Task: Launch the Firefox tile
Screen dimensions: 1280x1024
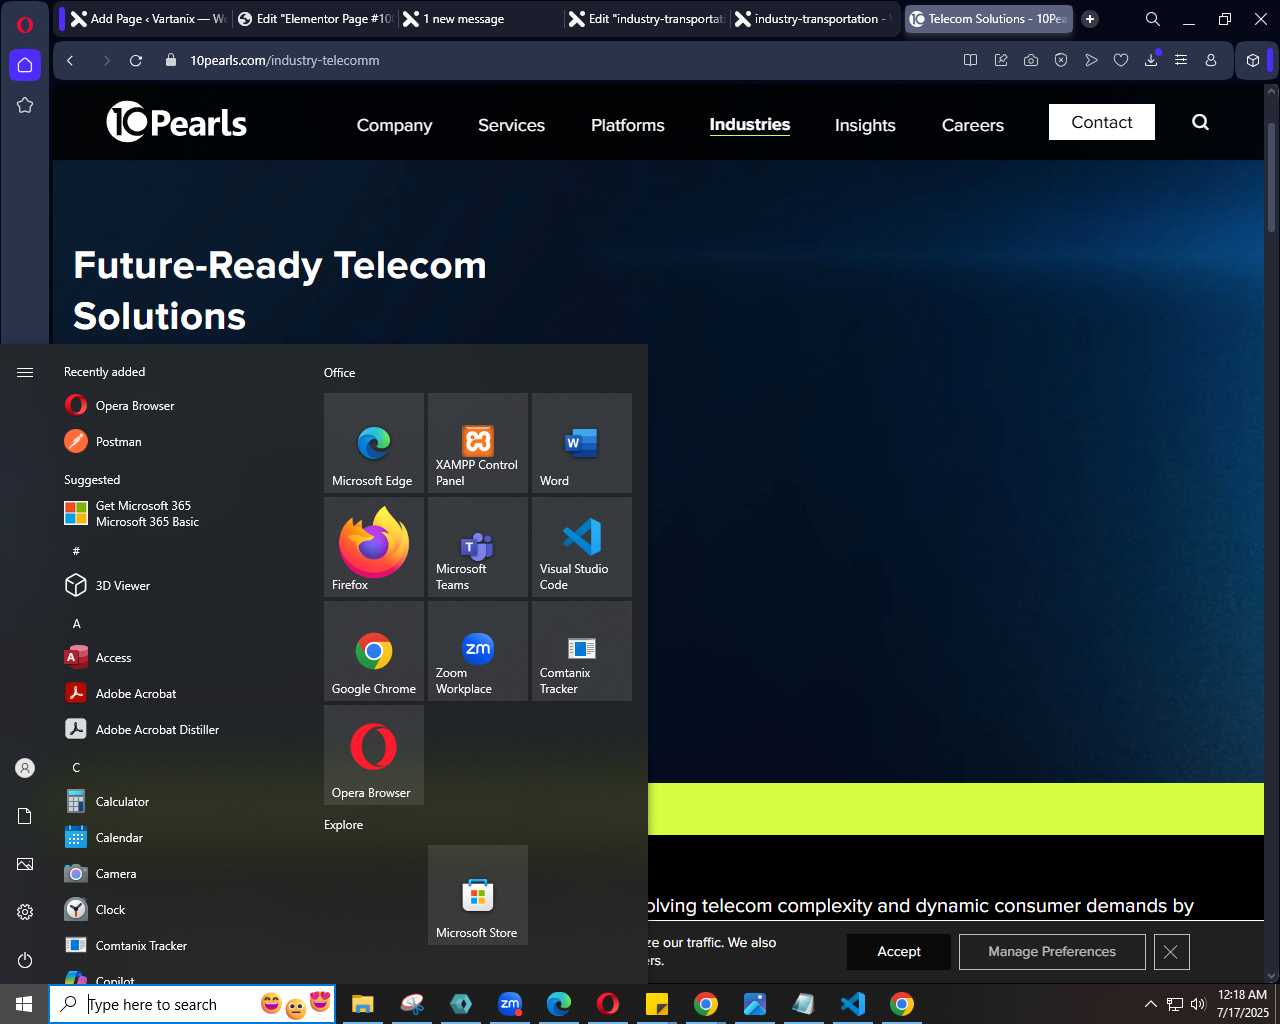Action: (x=374, y=547)
